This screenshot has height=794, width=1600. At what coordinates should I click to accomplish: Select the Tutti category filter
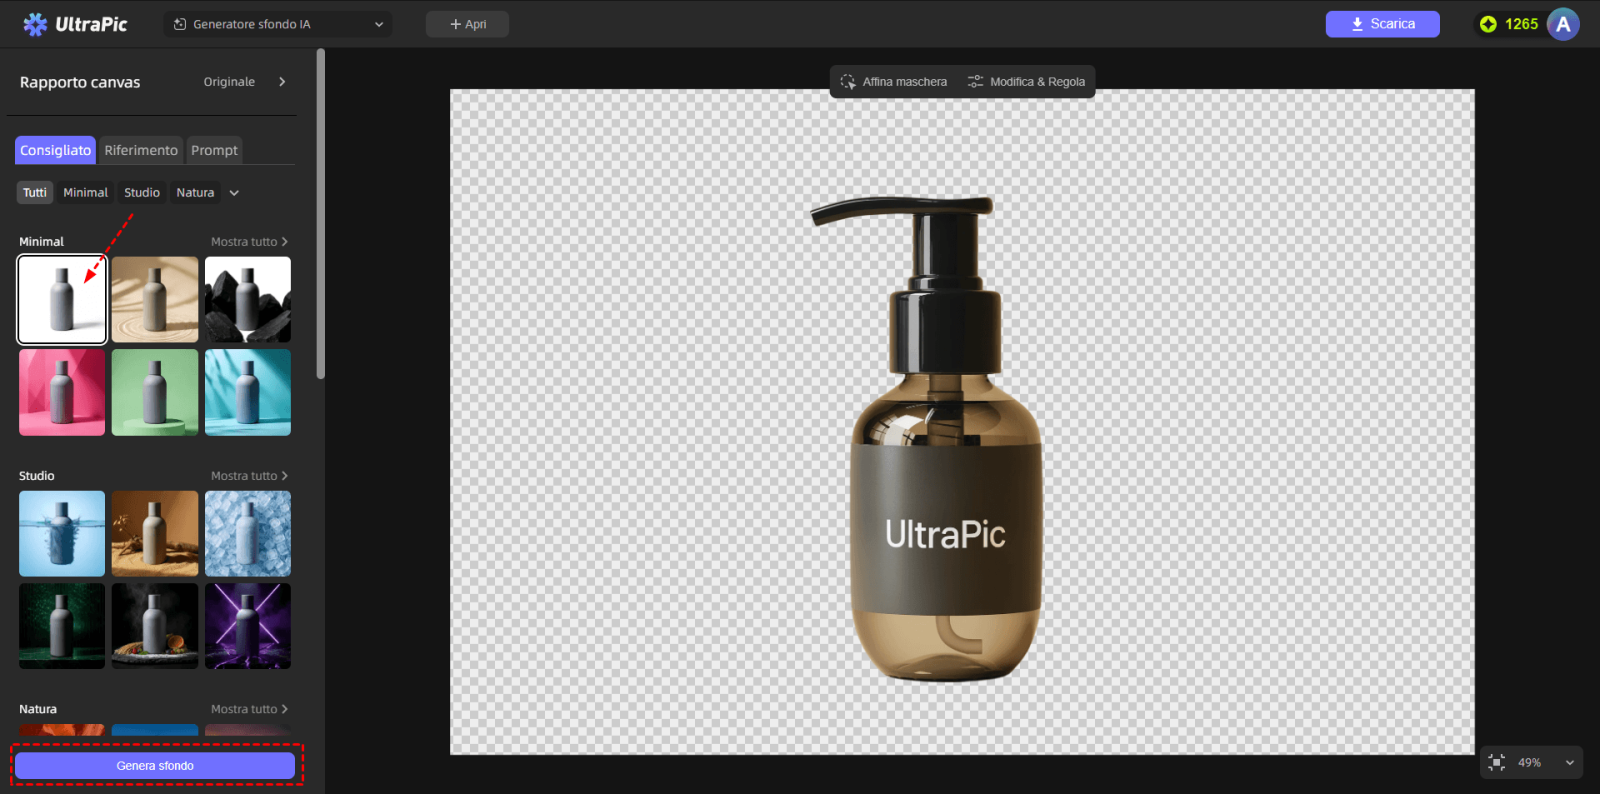[x=35, y=192]
